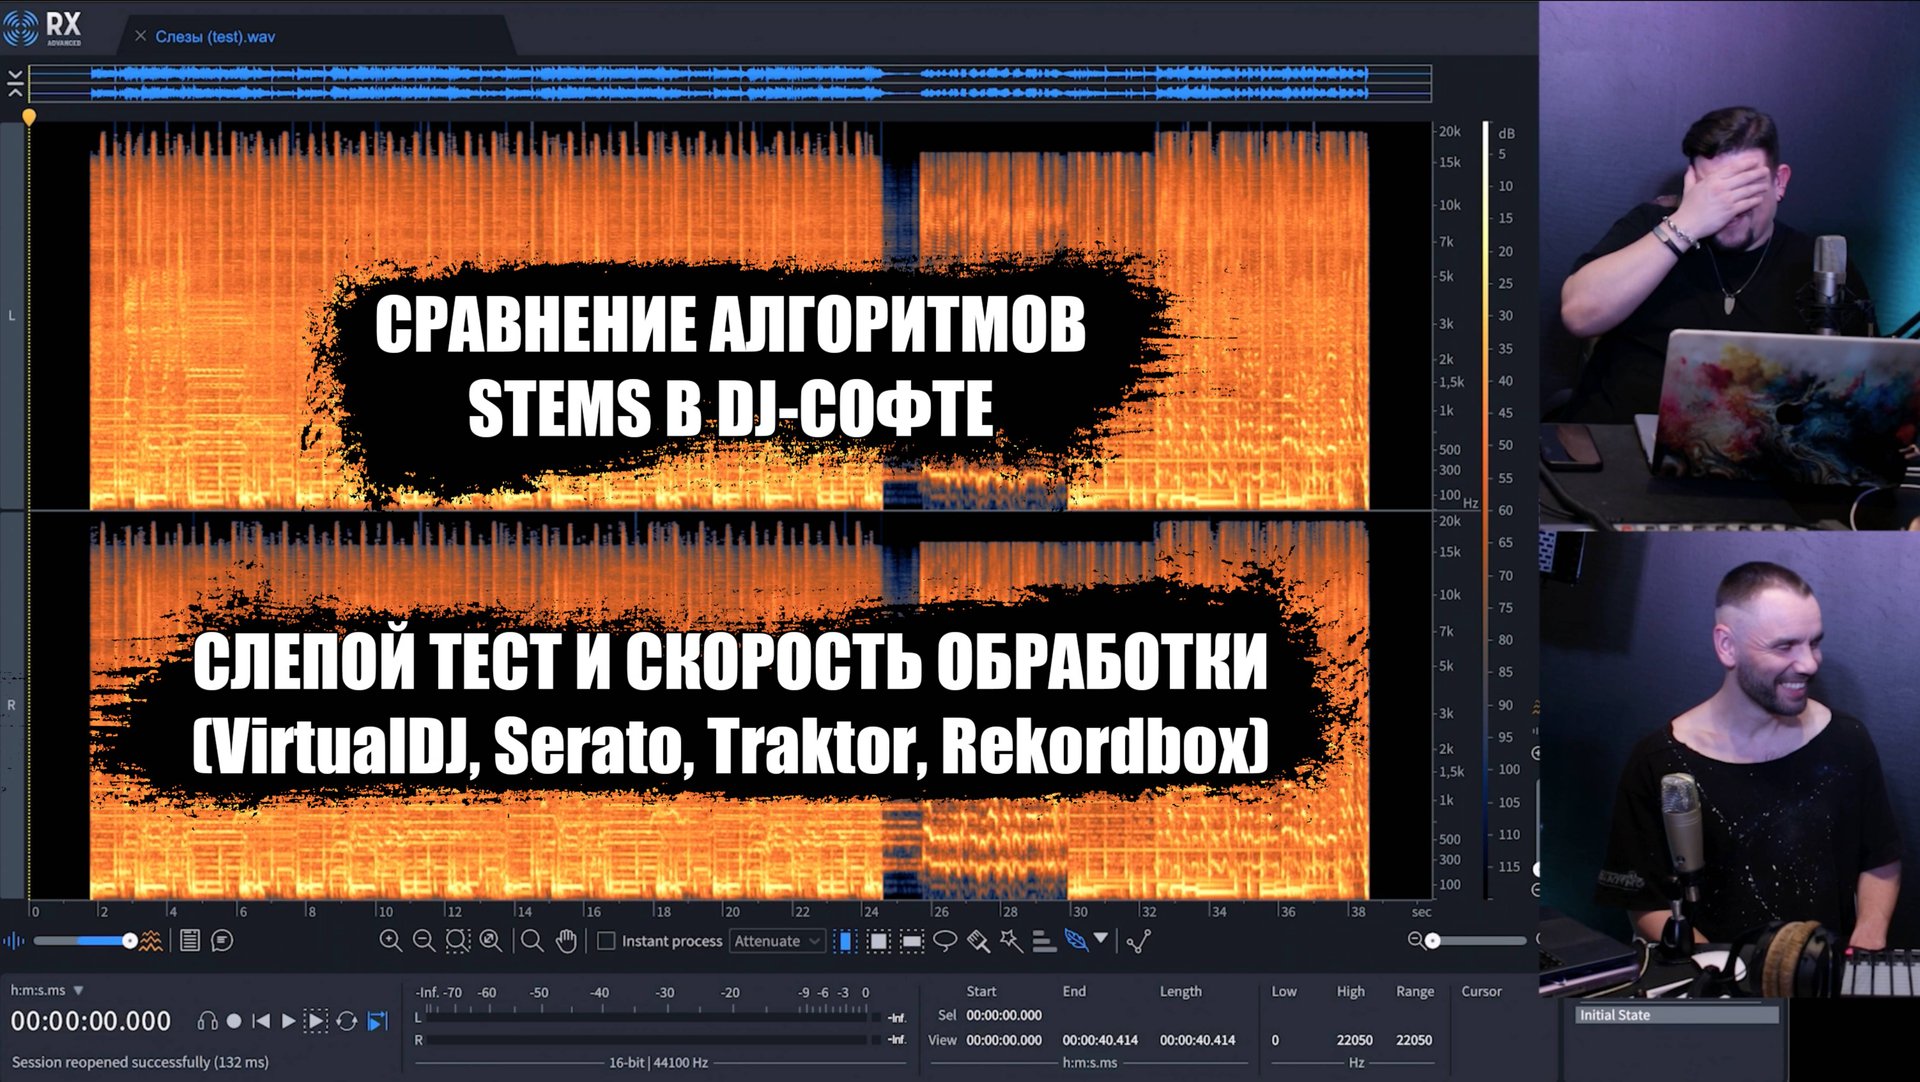Viewport: 1920px width, 1082px height.
Task: Click the Record button in transport
Action: pos(236,1021)
